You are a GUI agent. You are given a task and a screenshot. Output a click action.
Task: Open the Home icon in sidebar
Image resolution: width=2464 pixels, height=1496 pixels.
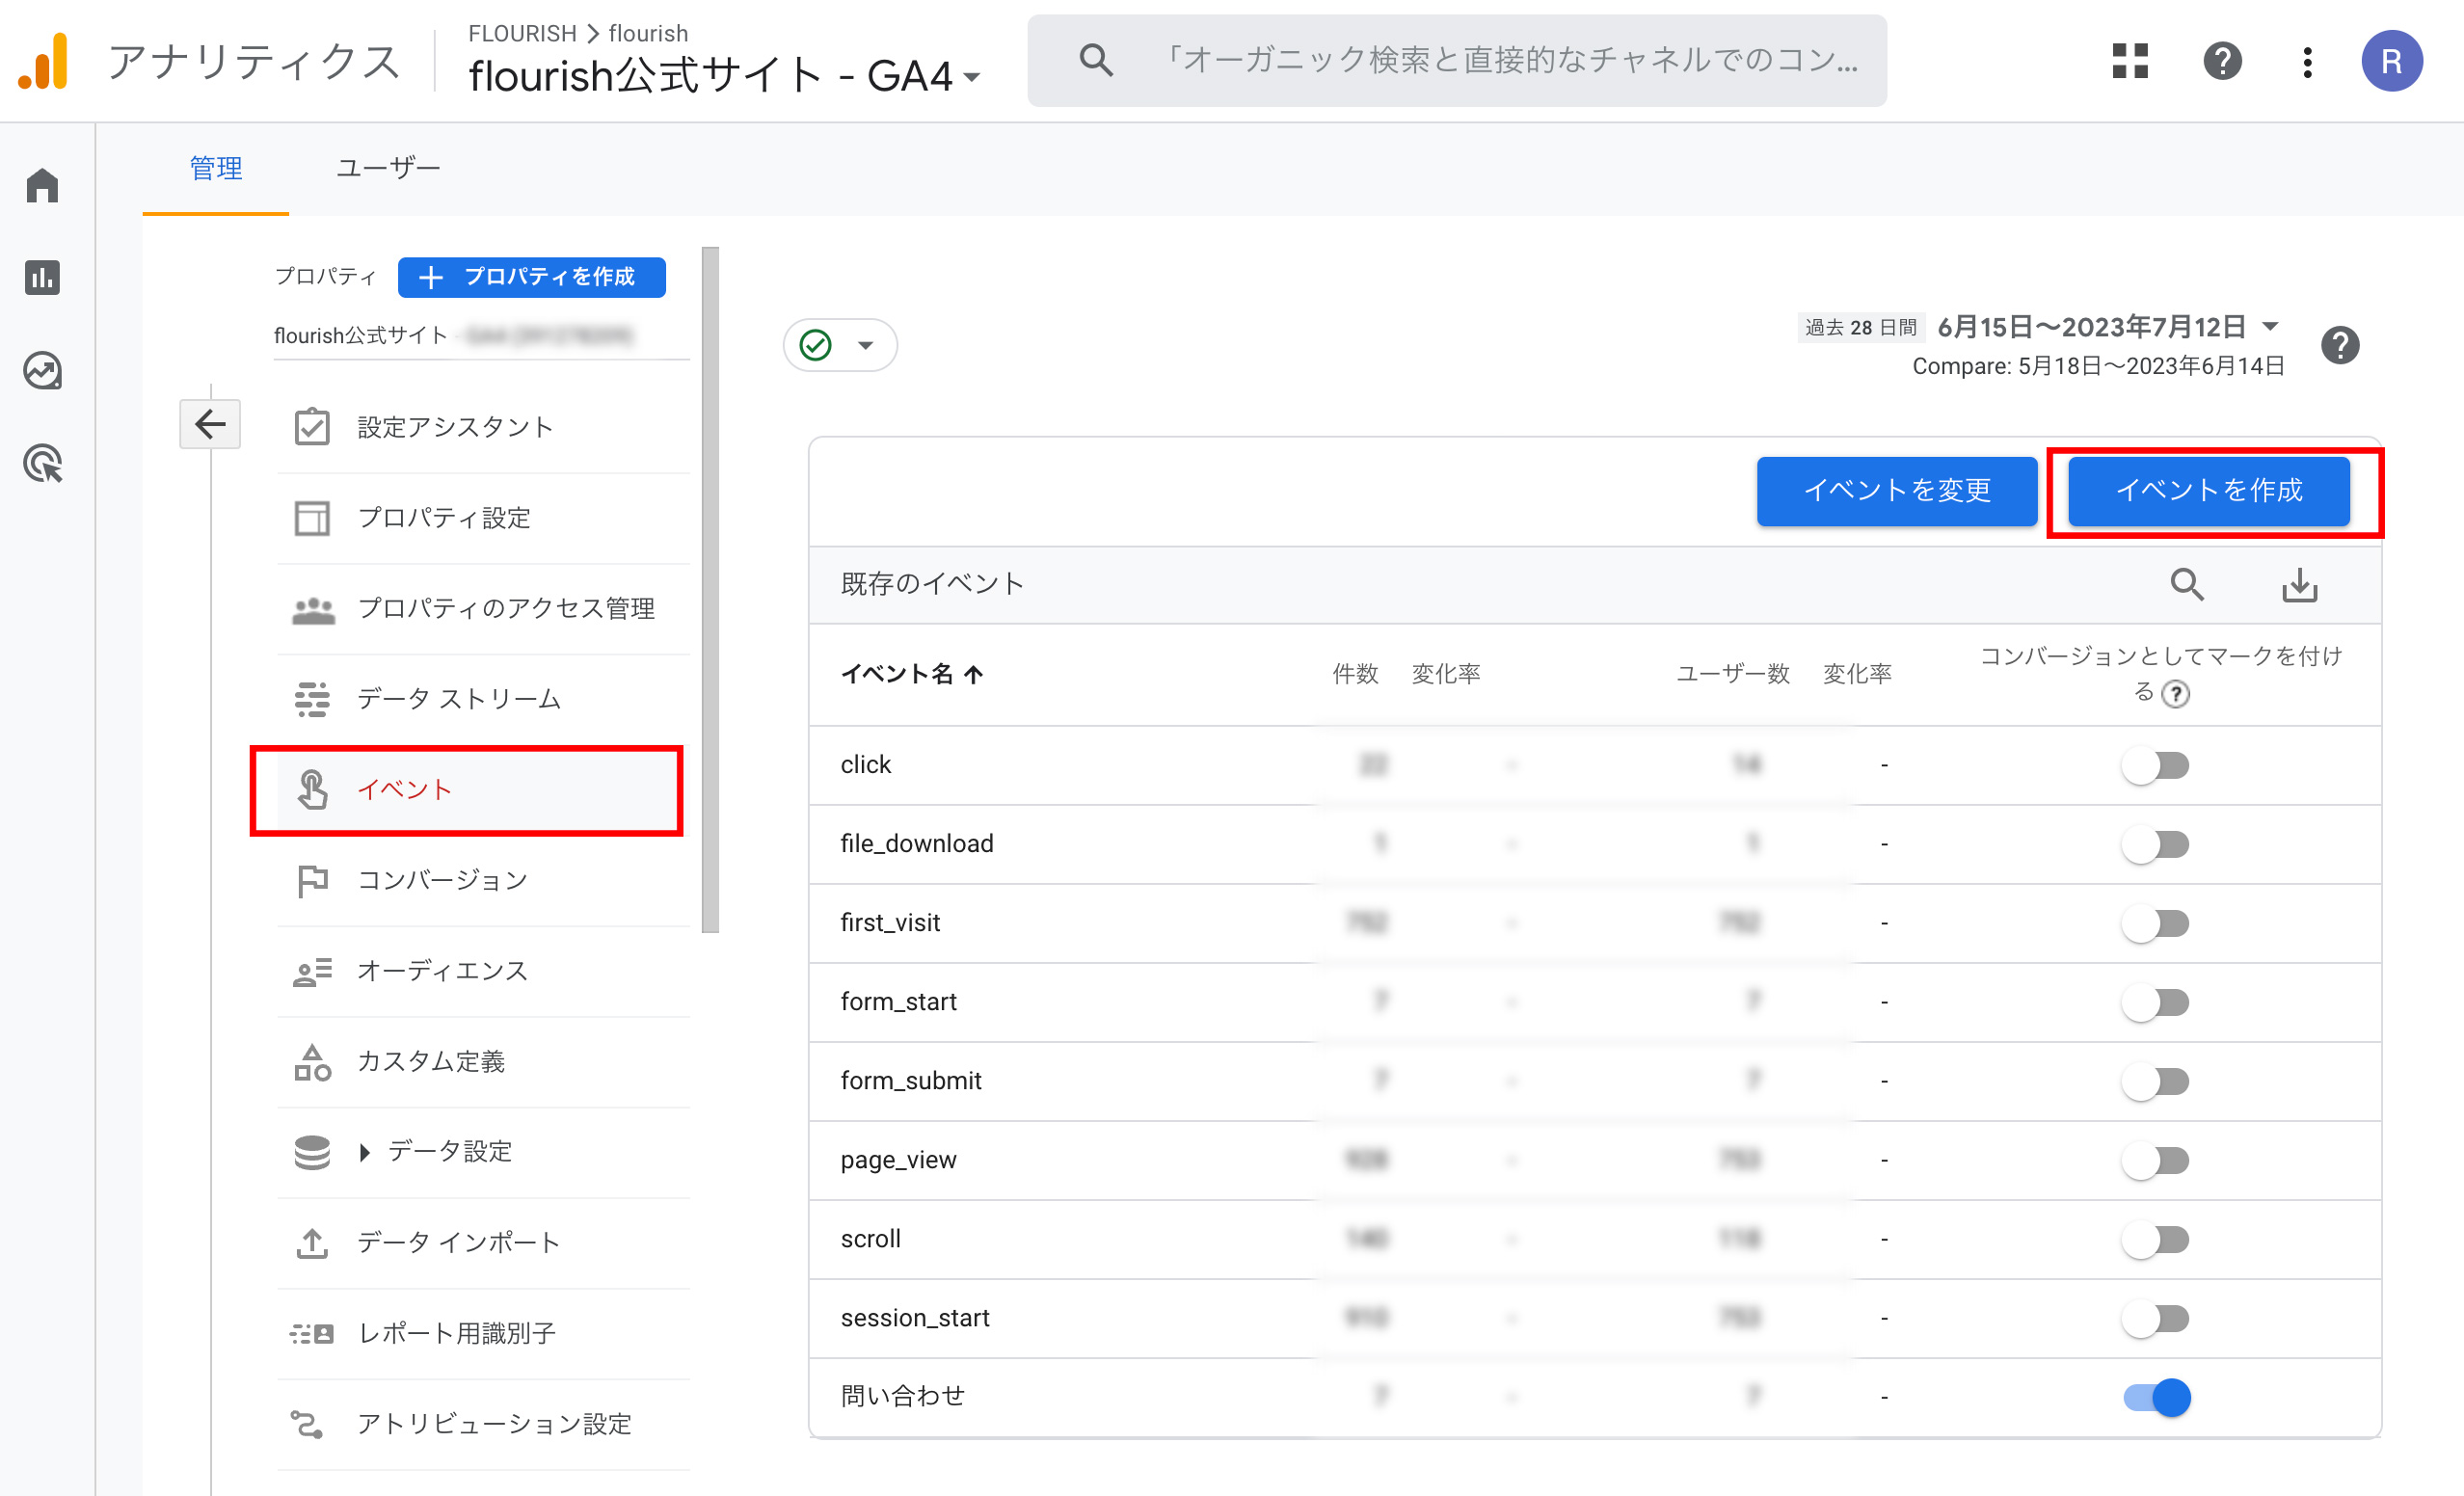[x=43, y=185]
